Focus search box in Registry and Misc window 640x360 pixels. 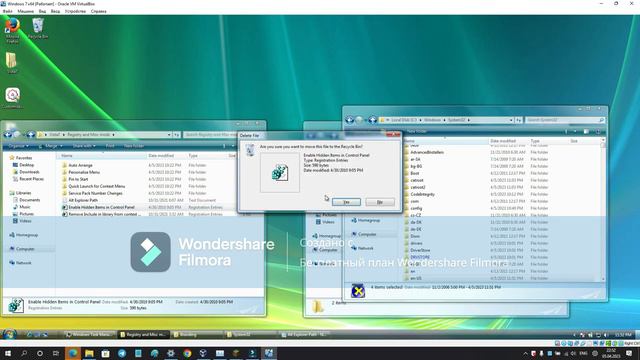[x=210, y=134]
